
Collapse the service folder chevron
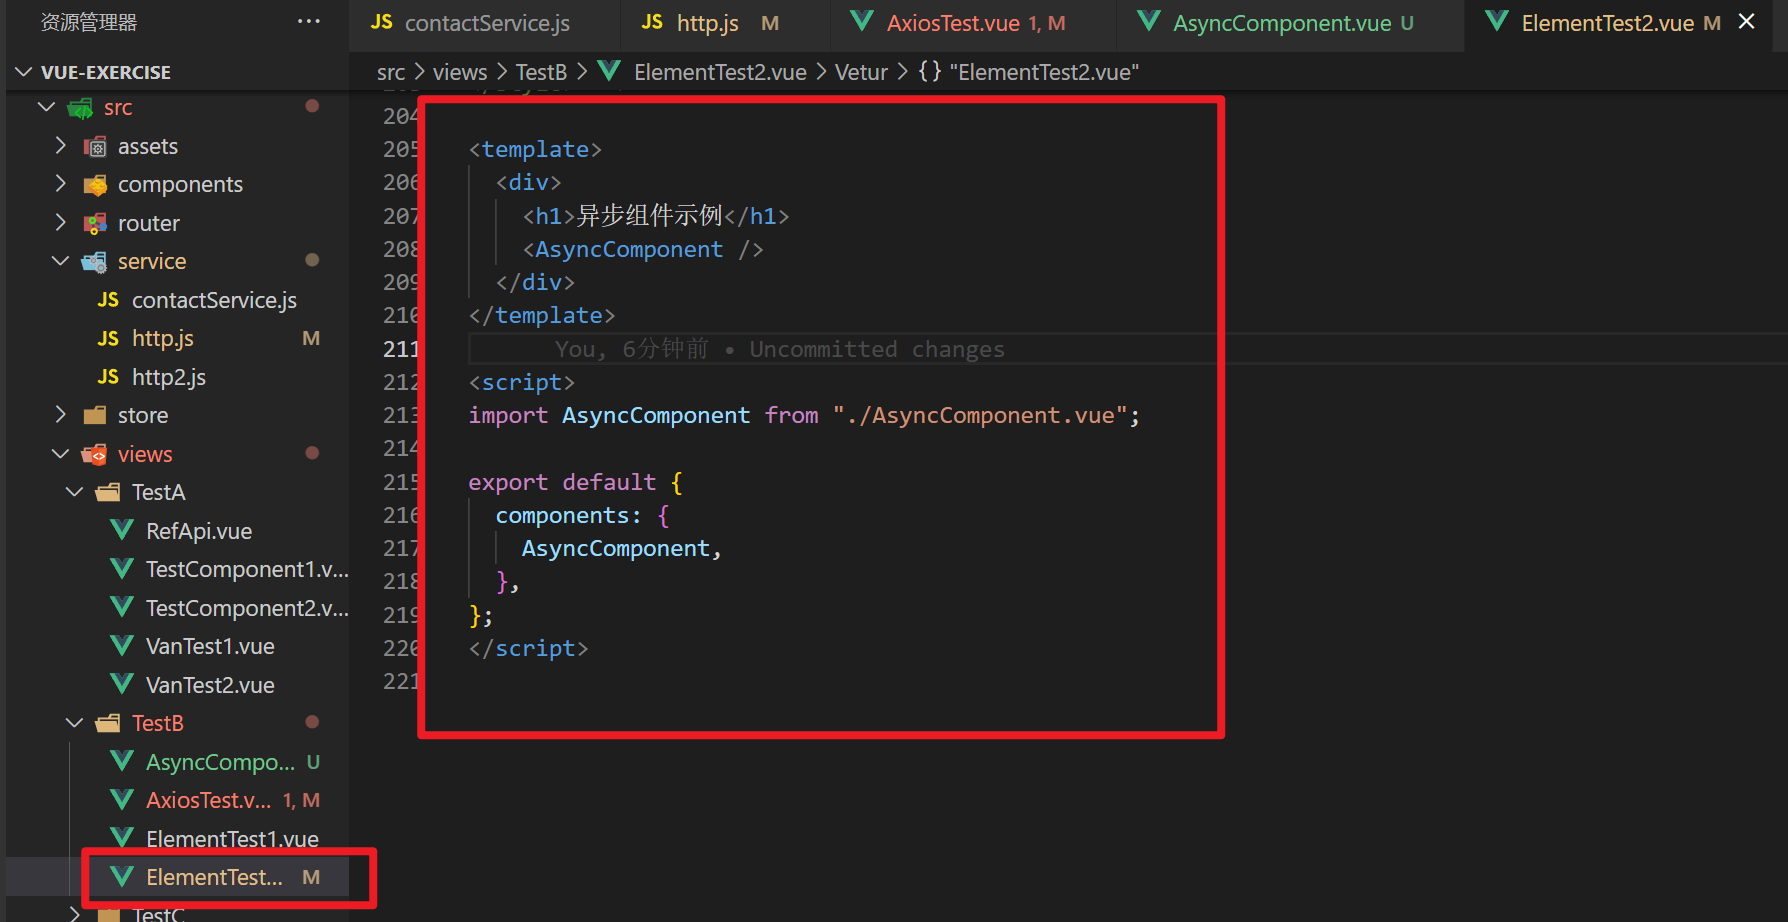point(60,261)
